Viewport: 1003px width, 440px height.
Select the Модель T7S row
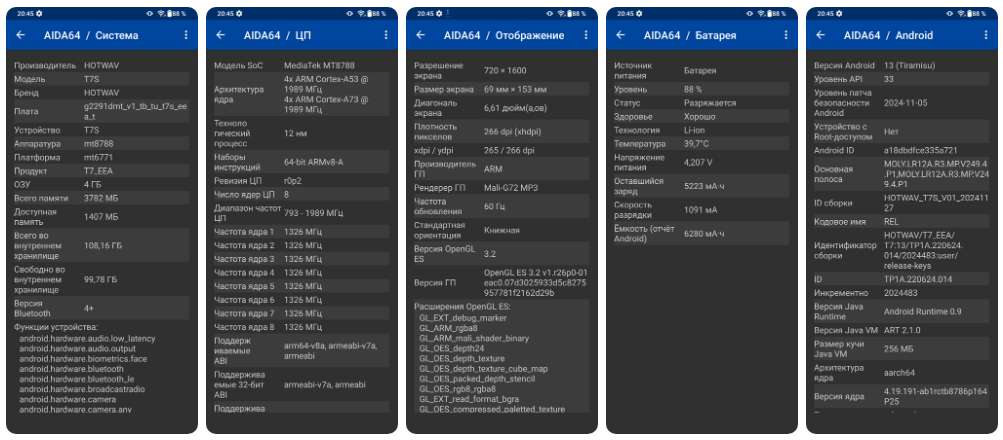click(x=101, y=79)
